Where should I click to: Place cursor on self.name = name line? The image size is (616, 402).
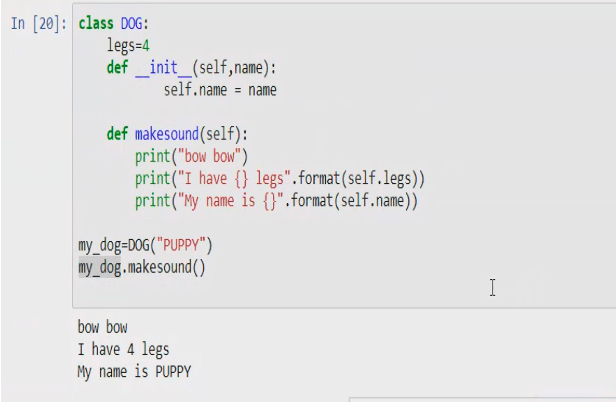coord(220,90)
